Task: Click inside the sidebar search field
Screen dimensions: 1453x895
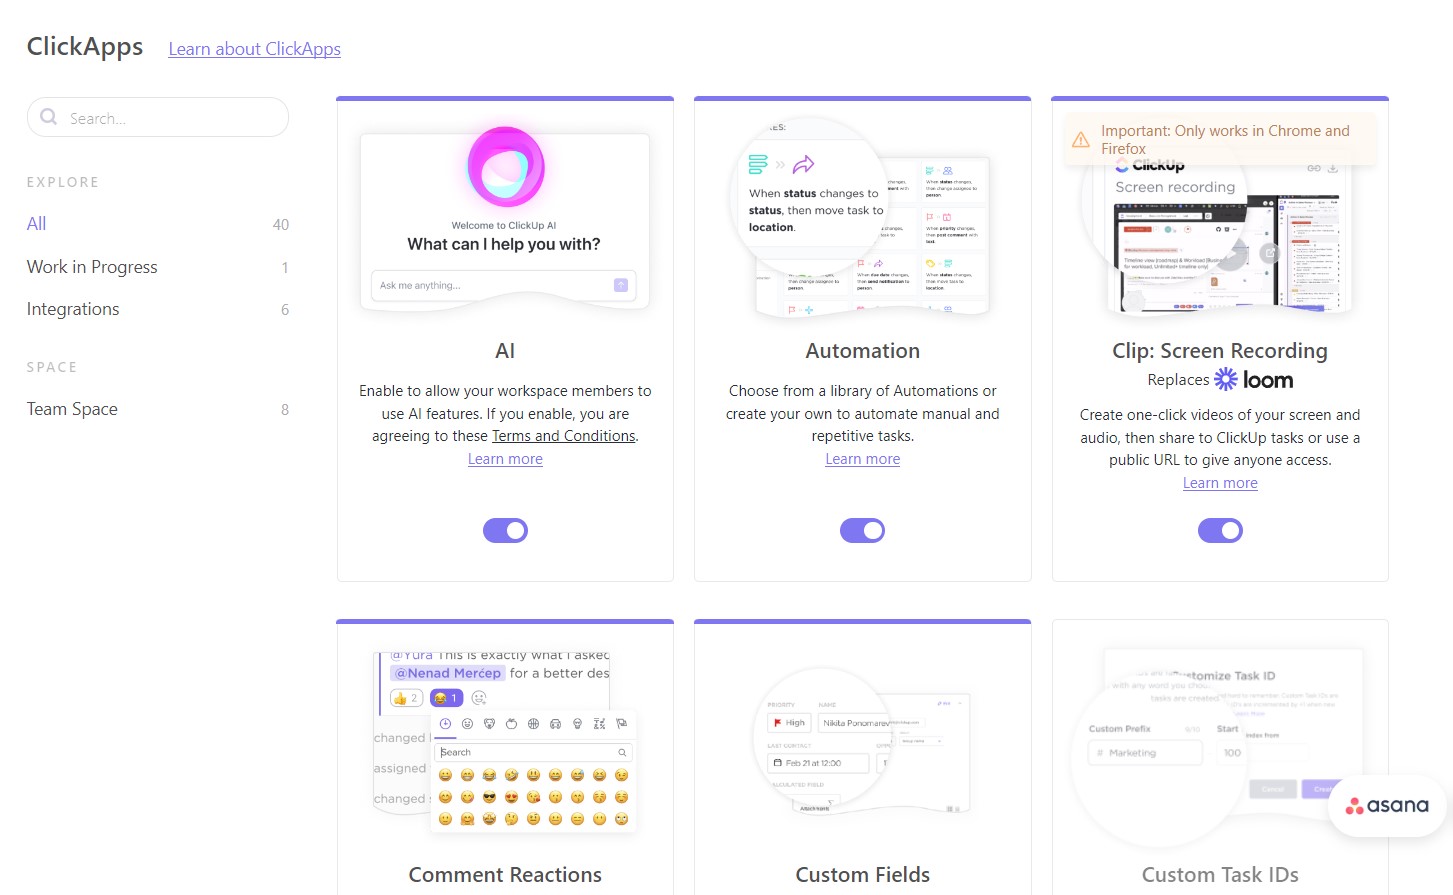Action: click(x=157, y=117)
